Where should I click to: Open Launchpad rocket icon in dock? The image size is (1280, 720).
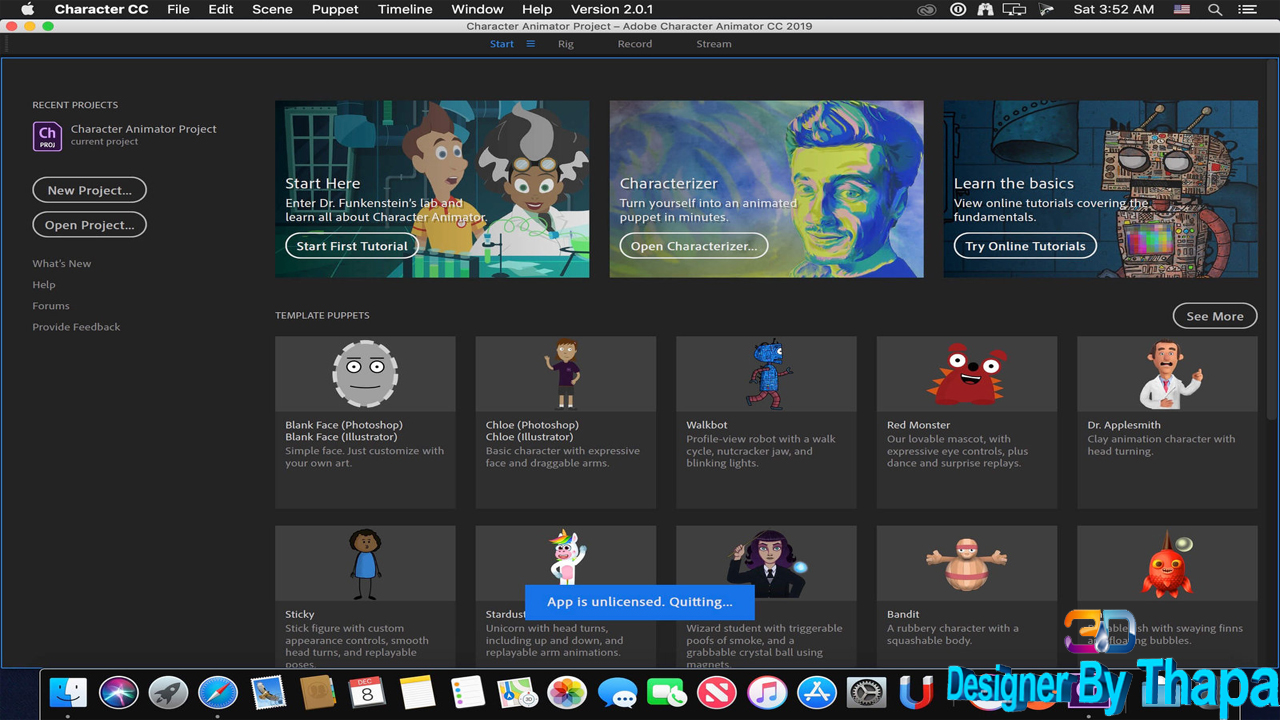pos(168,692)
